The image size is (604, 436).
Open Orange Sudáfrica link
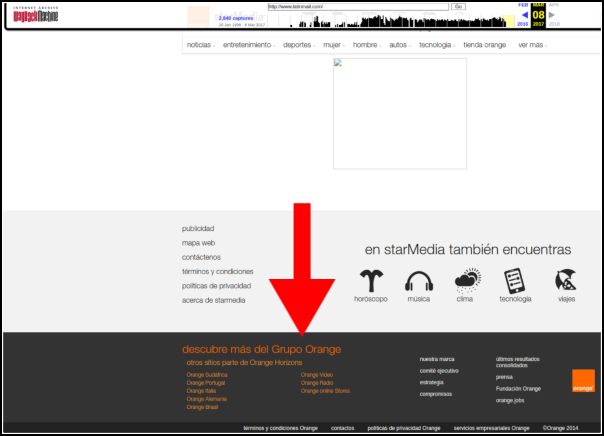[207, 375]
